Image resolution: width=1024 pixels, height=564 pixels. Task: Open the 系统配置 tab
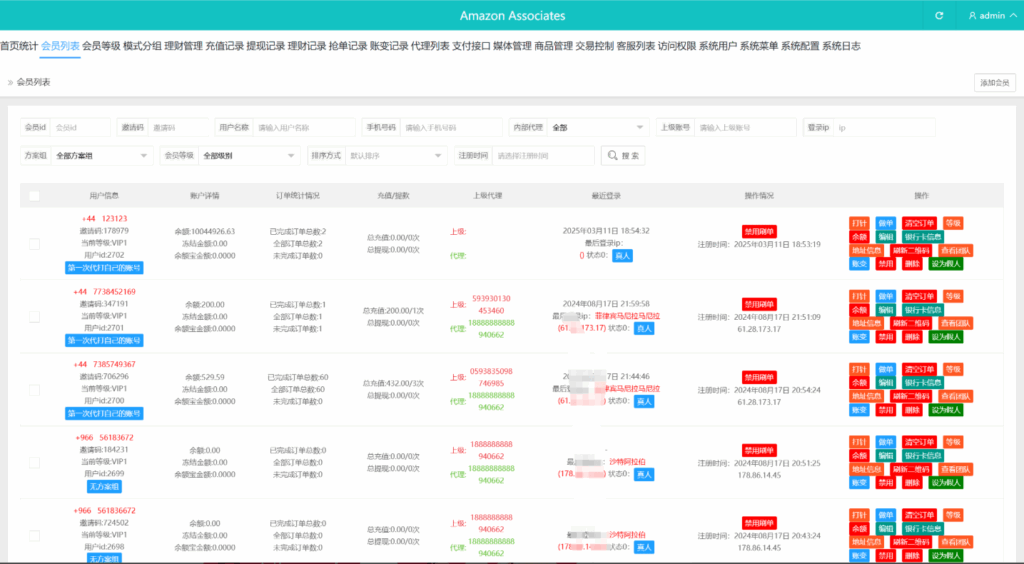point(800,46)
